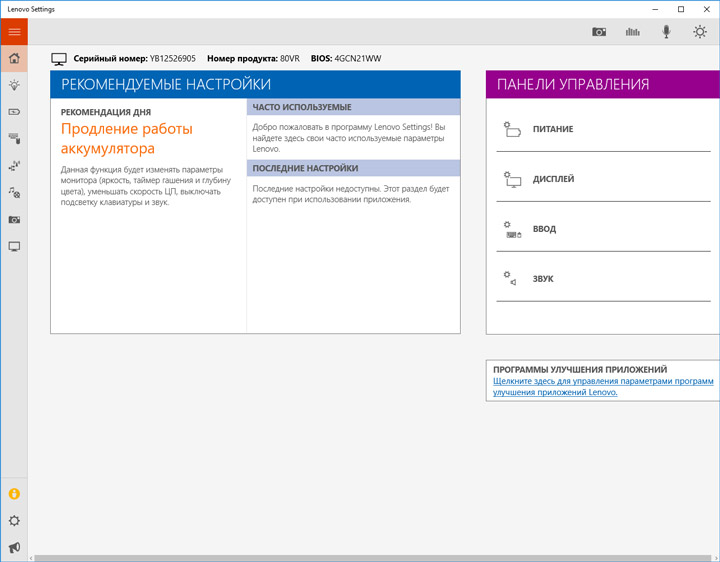Image resolution: width=720 pixels, height=562 pixels.
Task: Click the РЕКОМЕНДУЕМЫЕ НАСТРОЙКИ blue header
Action: tap(255, 84)
